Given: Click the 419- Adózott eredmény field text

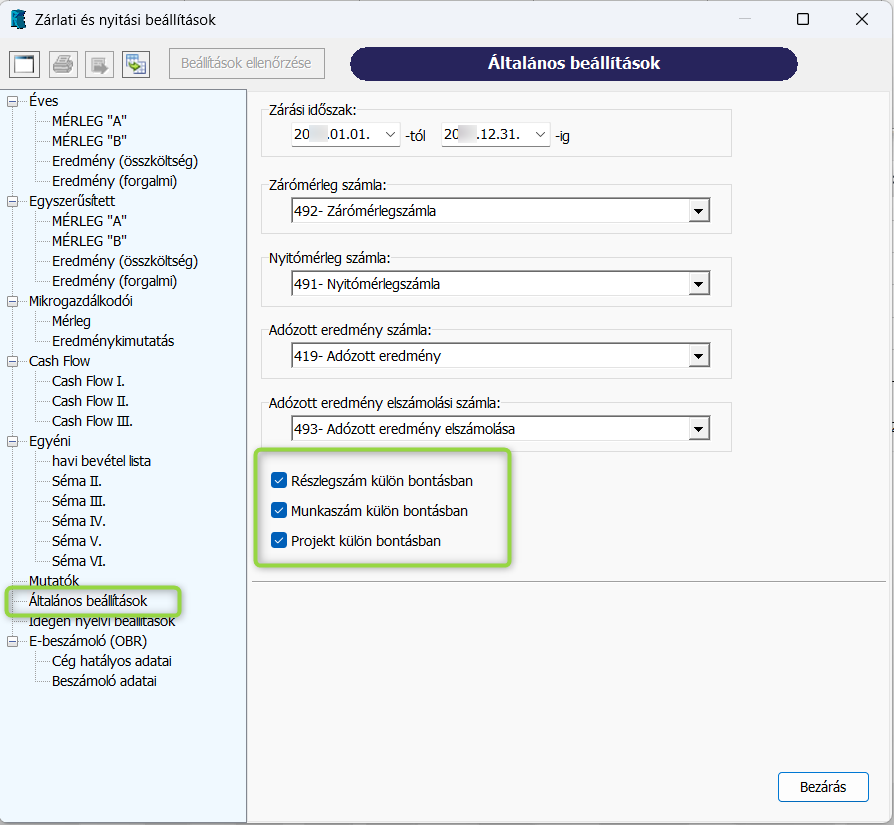Looking at the screenshot, I should pos(368,356).
